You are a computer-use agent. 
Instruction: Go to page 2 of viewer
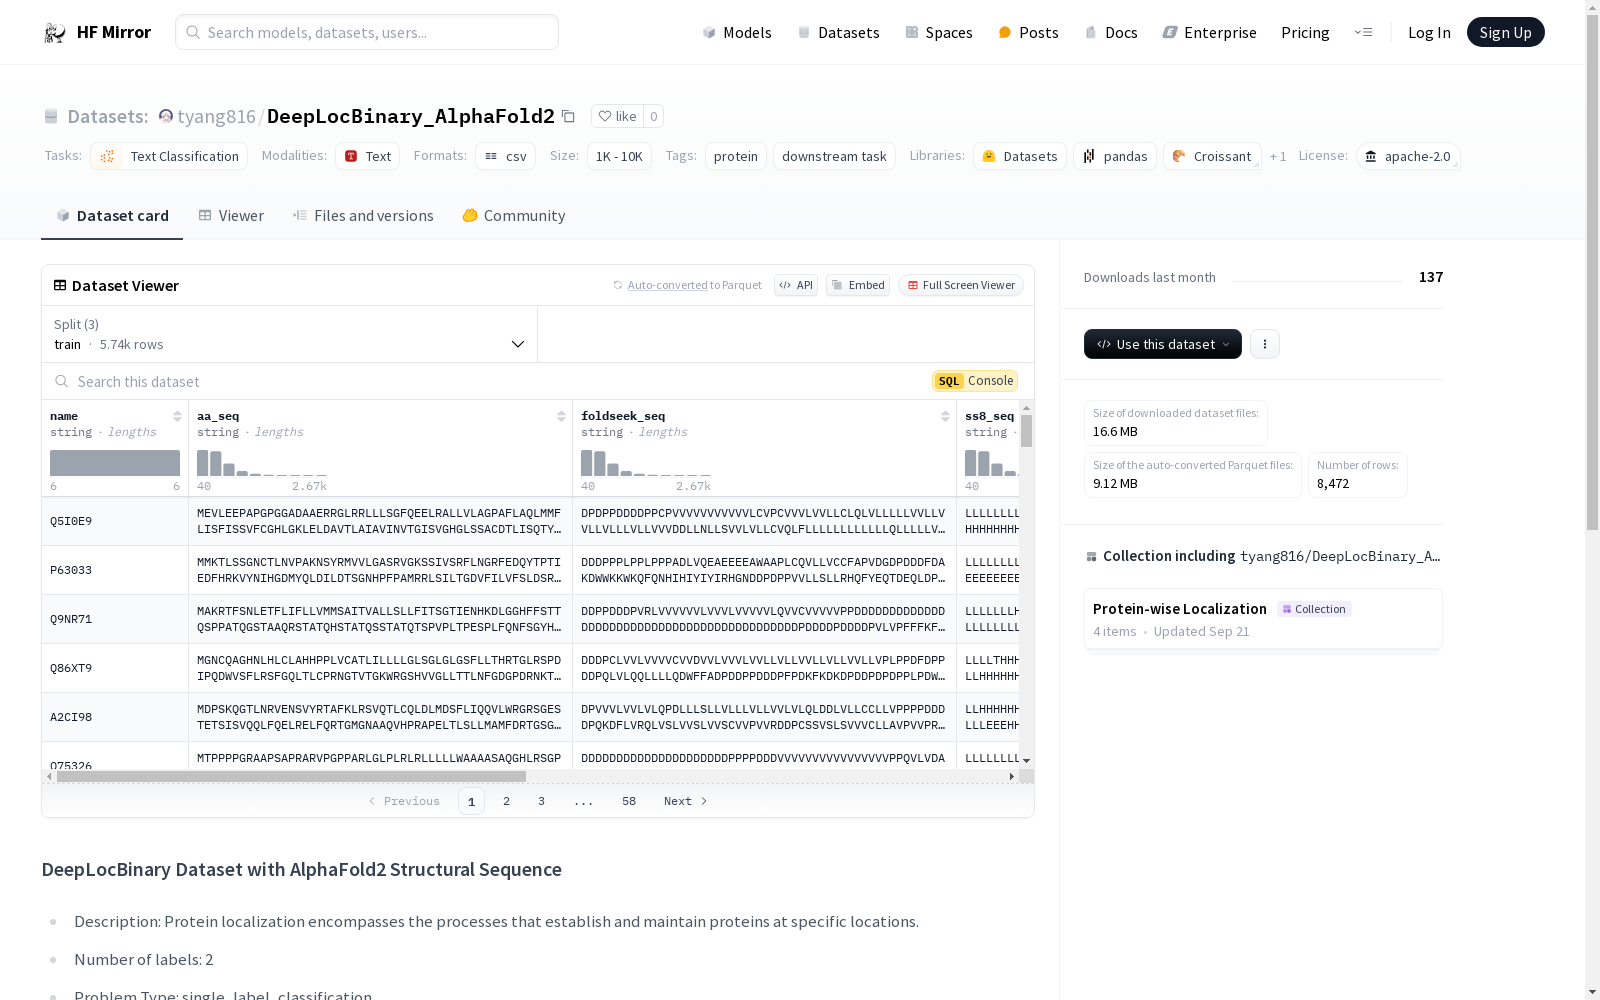pyautogui.click(x=506, y=801)
